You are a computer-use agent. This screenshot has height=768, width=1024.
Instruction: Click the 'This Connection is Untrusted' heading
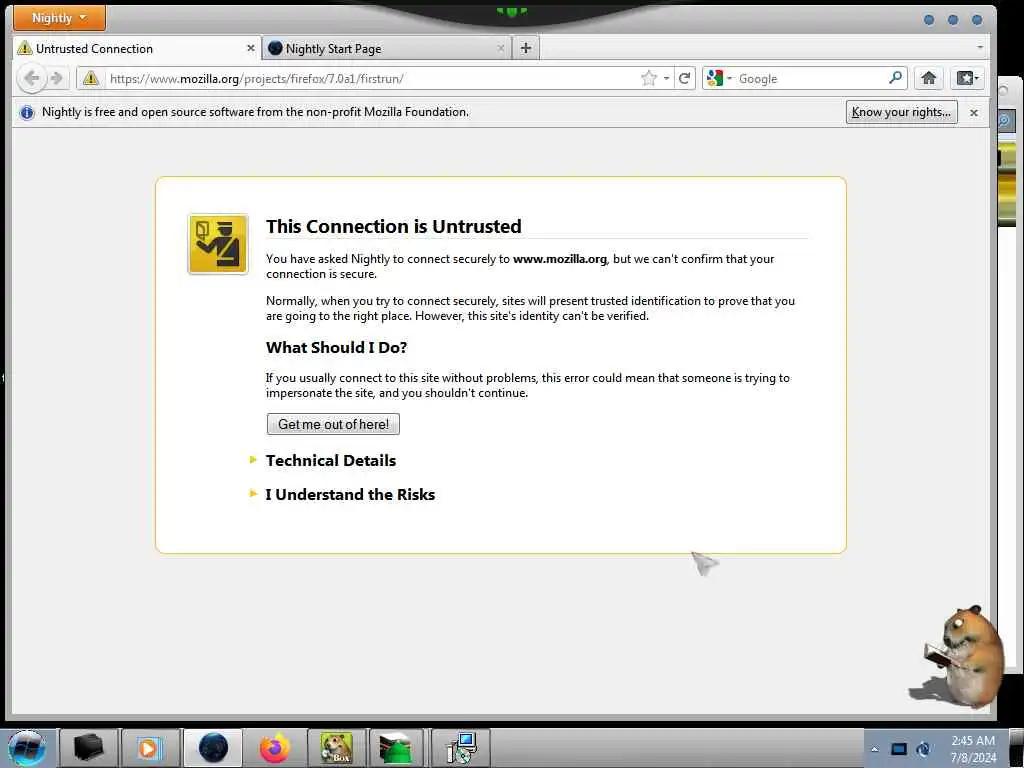tap(393, 226)
